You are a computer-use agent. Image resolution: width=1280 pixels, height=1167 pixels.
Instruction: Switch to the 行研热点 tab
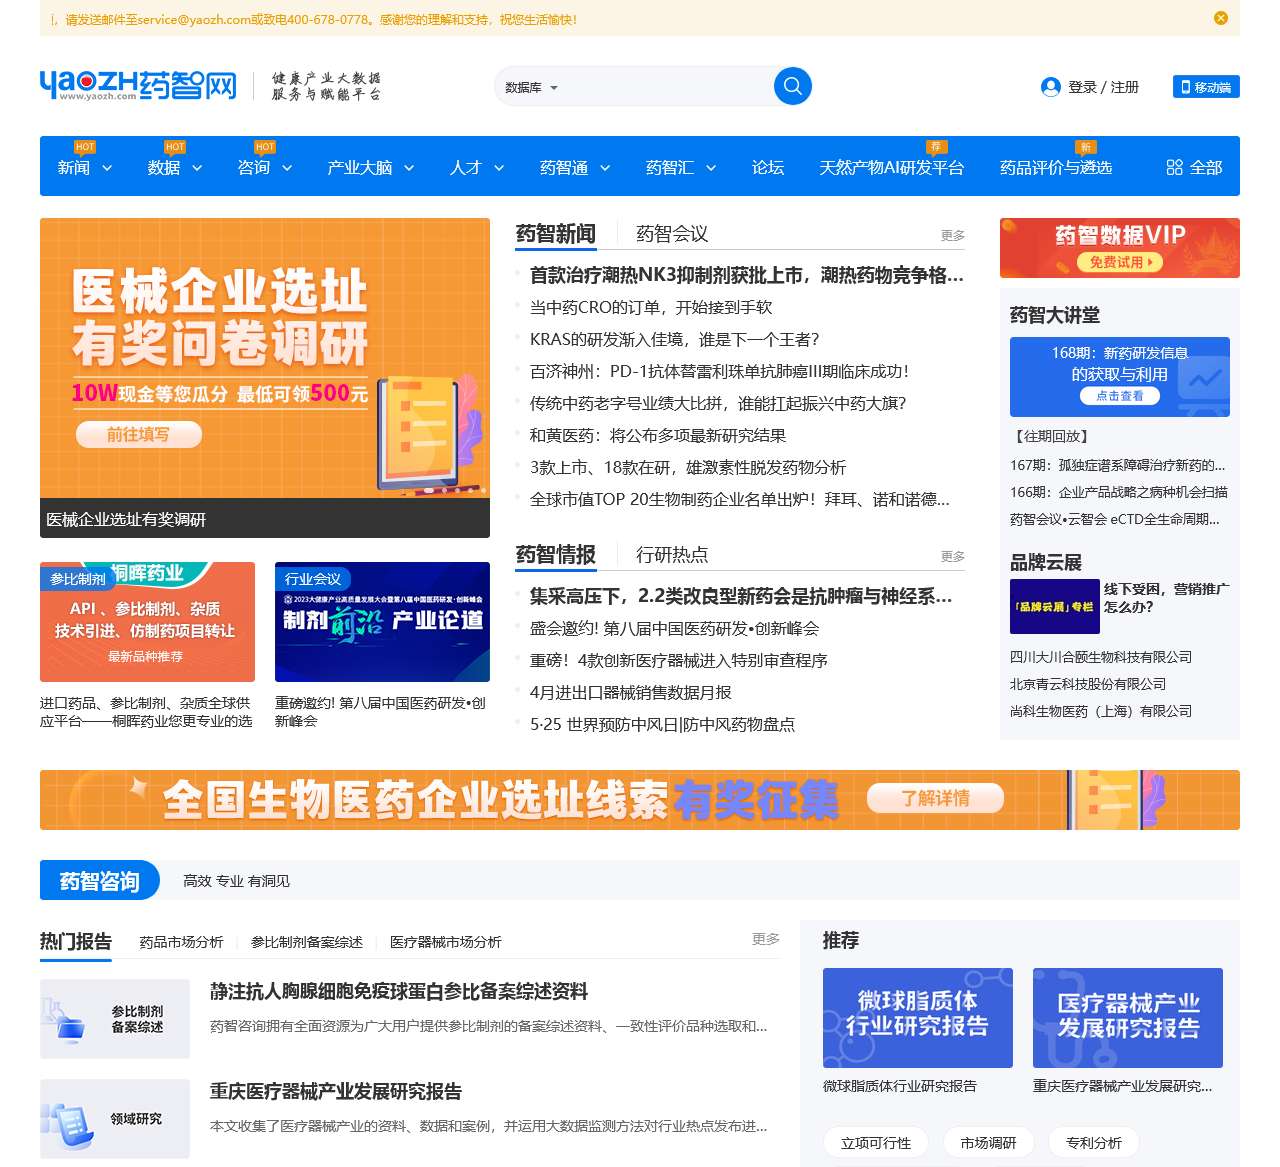pyautogui.click(x=672, y=554)
